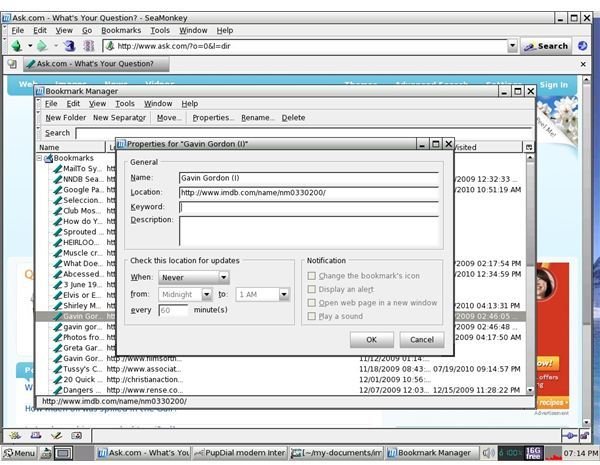Select the Greta Gar... bookmark icon
600x465 pixels.
58,348
